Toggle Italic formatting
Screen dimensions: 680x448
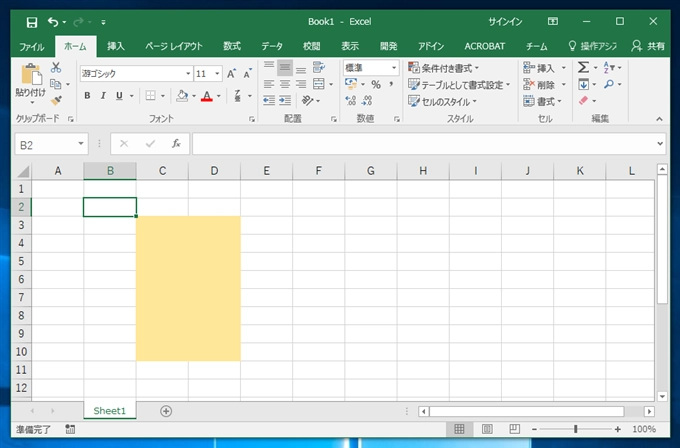pyautogui.click(x=103, y=96)
